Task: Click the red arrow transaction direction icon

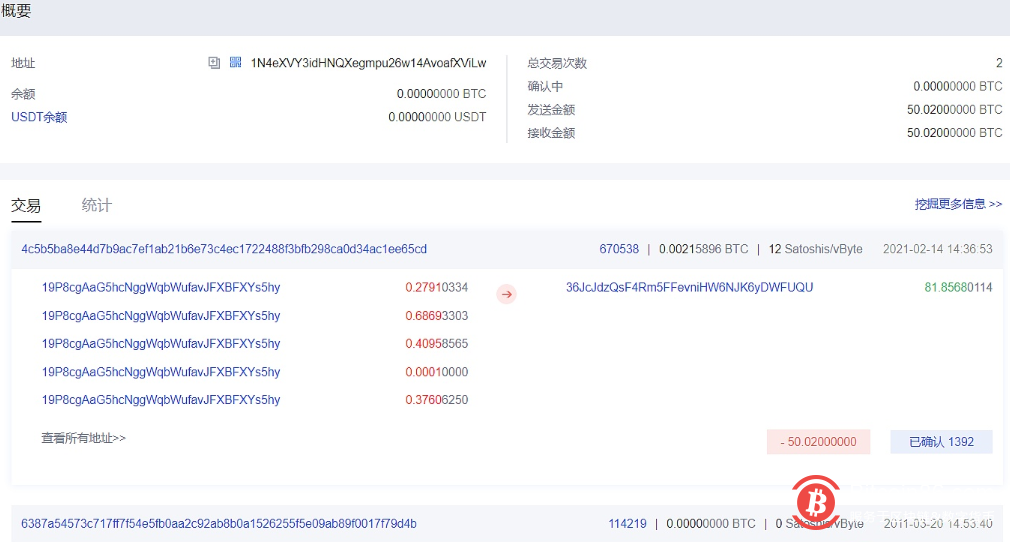Action: (x=507, y=294)
